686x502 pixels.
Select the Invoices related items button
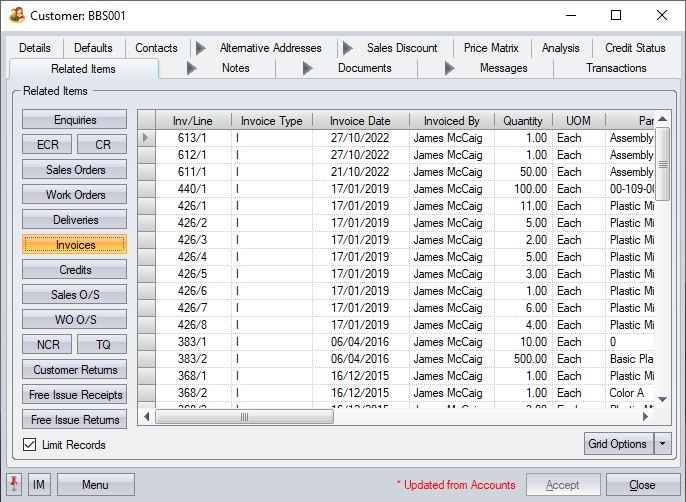point(75,245)
